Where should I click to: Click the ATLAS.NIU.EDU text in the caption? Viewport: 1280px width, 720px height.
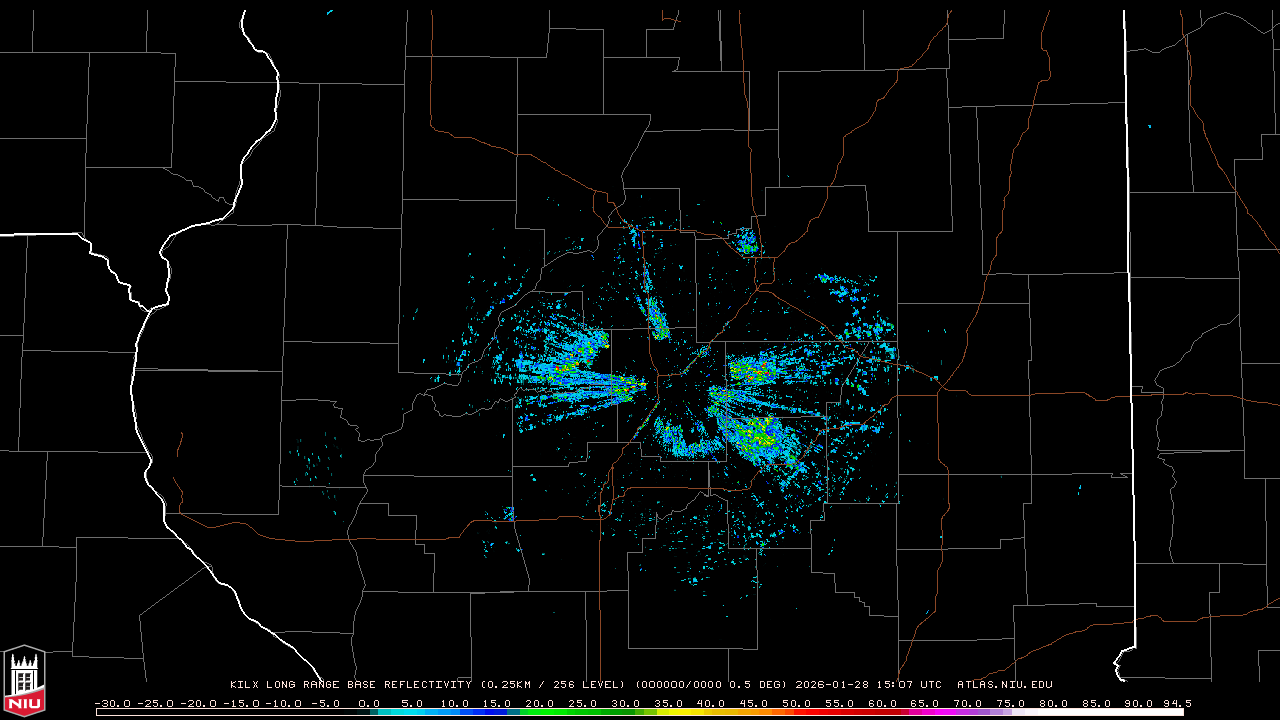tap(1004, 685)
